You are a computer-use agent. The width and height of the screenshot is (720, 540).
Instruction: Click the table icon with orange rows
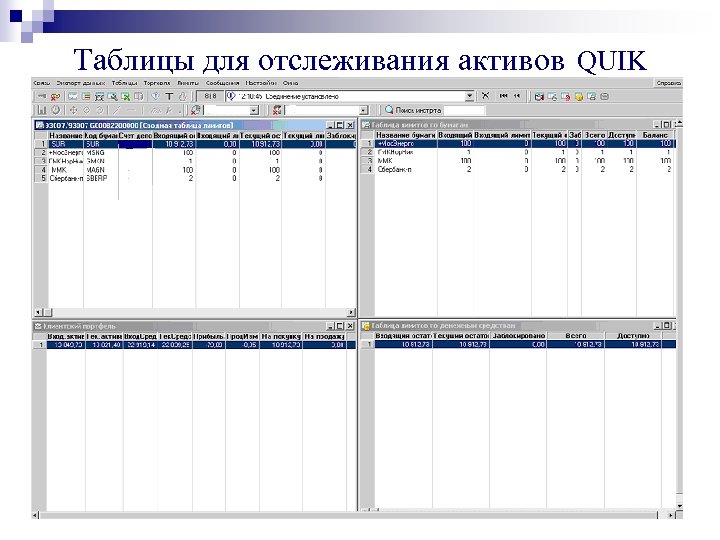point(86,96)
